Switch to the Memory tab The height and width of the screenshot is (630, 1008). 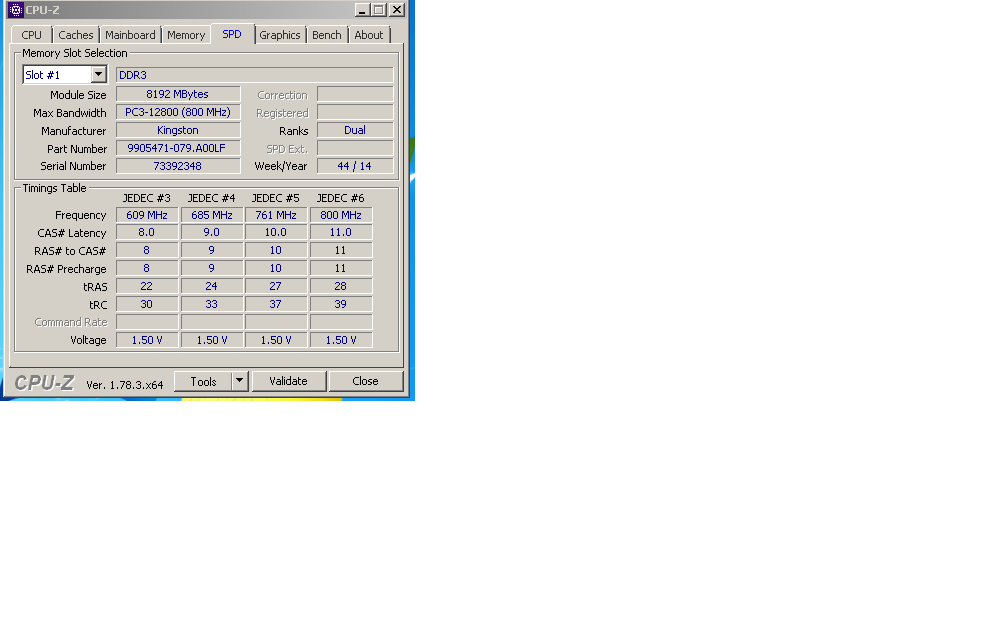[186, 35]
